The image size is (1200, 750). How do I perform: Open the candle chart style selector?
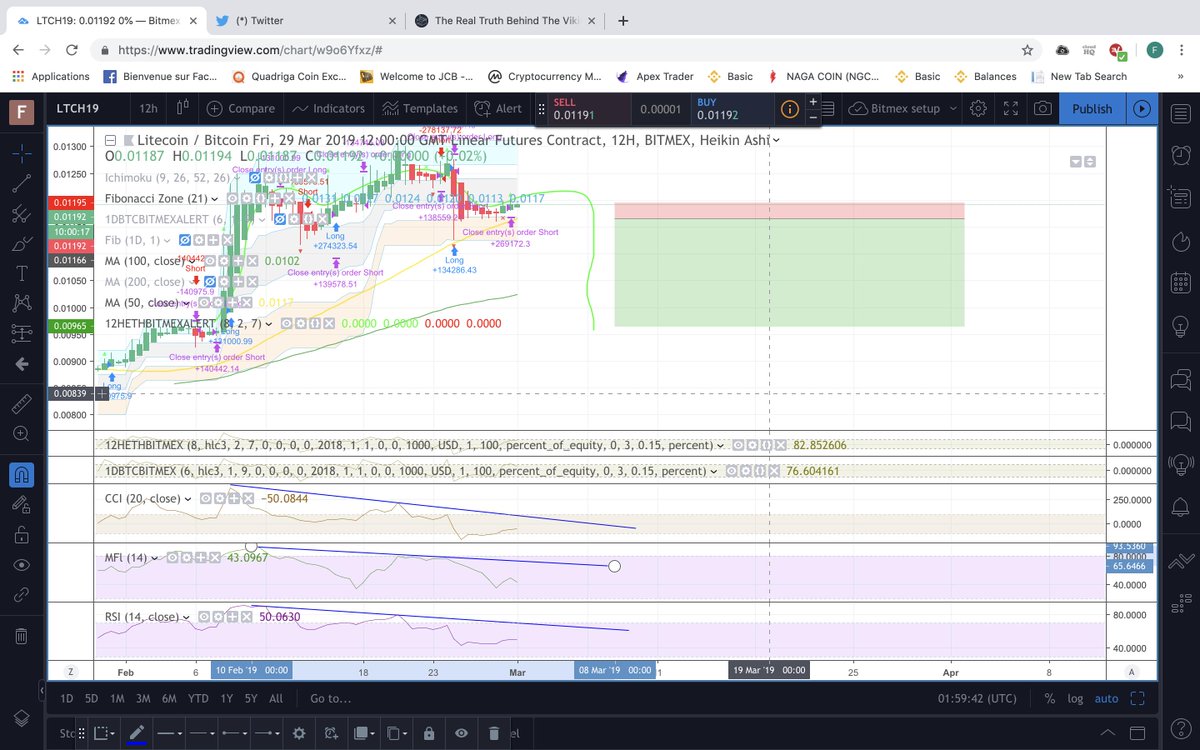183,108
